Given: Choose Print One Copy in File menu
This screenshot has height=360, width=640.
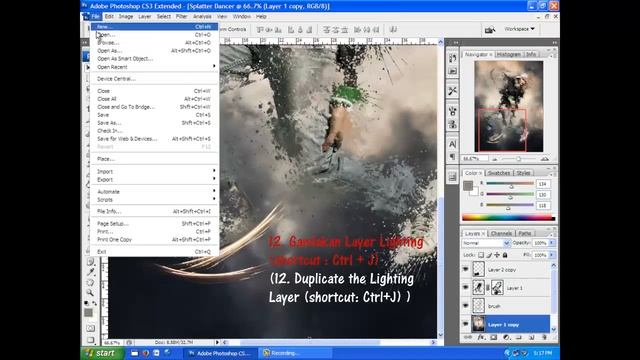Looking at the screenshot, I should 155,240.
